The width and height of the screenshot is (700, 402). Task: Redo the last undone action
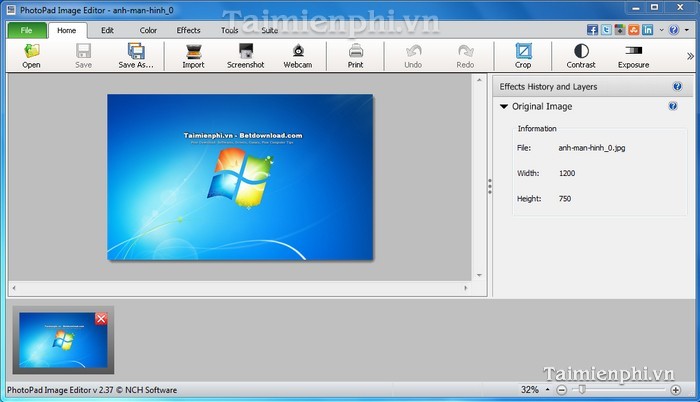click(x=465, y=56)
